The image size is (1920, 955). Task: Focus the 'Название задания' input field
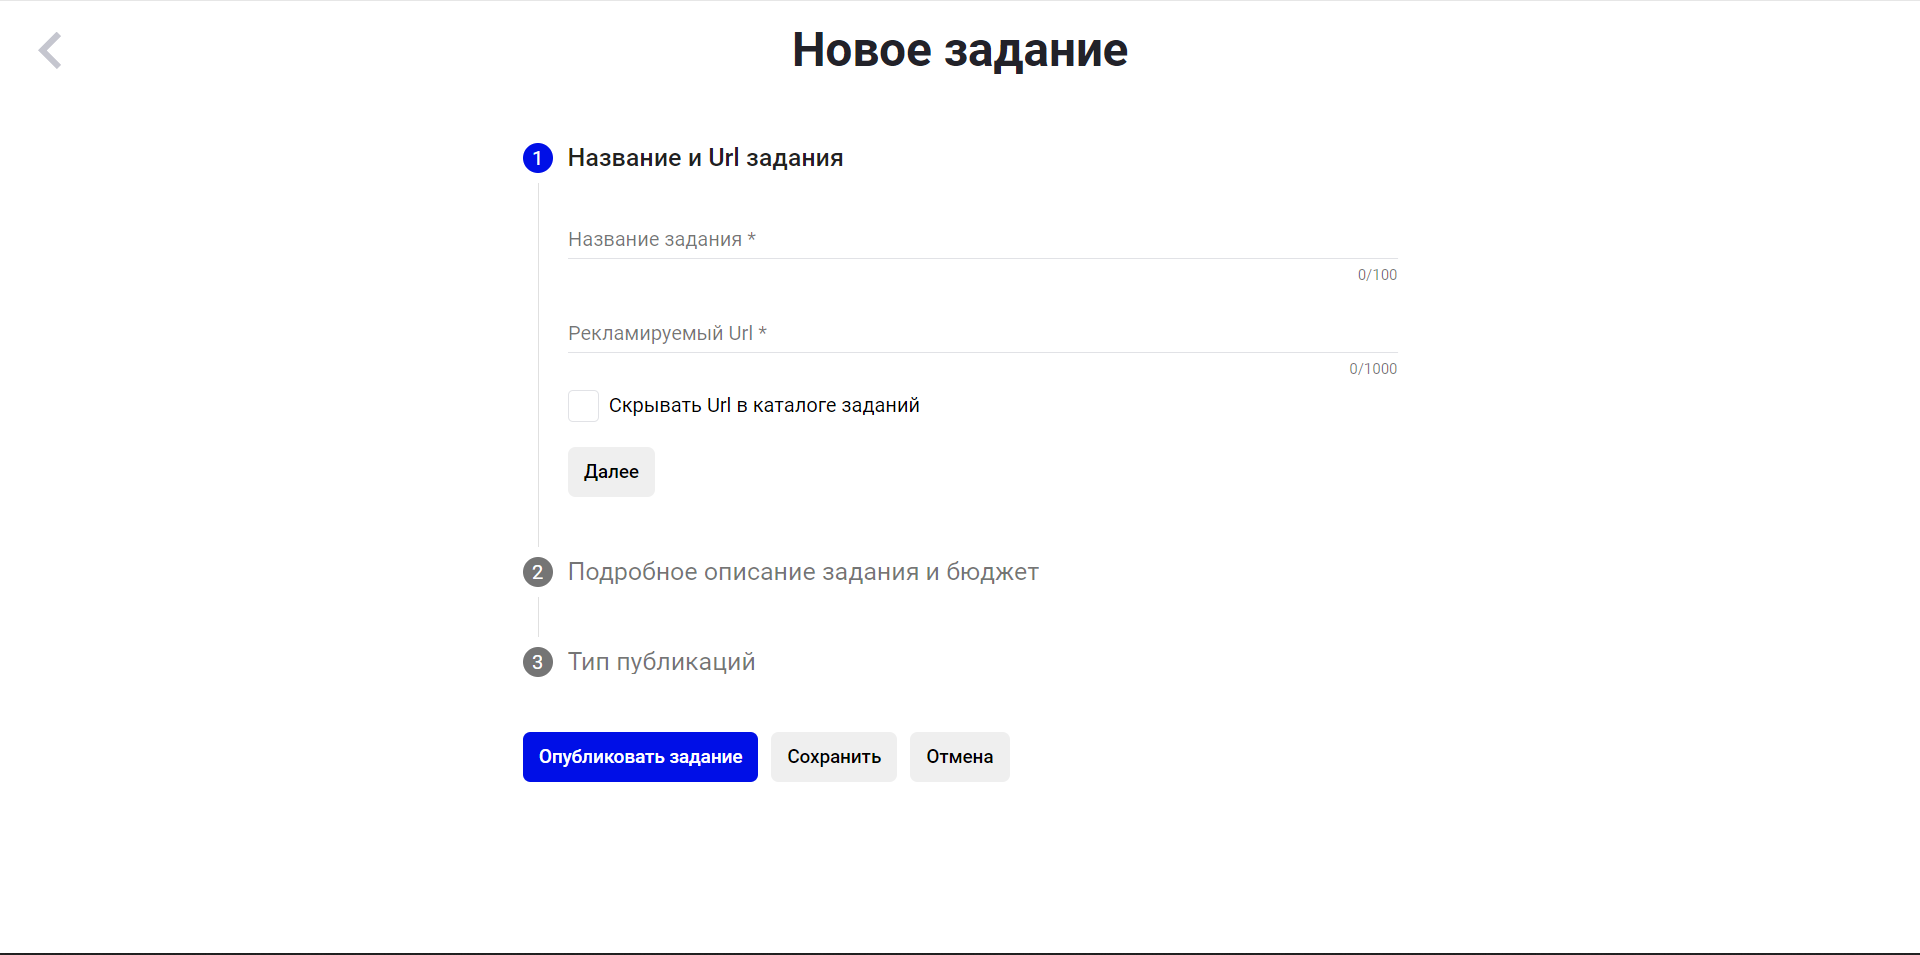pos(983,239)
